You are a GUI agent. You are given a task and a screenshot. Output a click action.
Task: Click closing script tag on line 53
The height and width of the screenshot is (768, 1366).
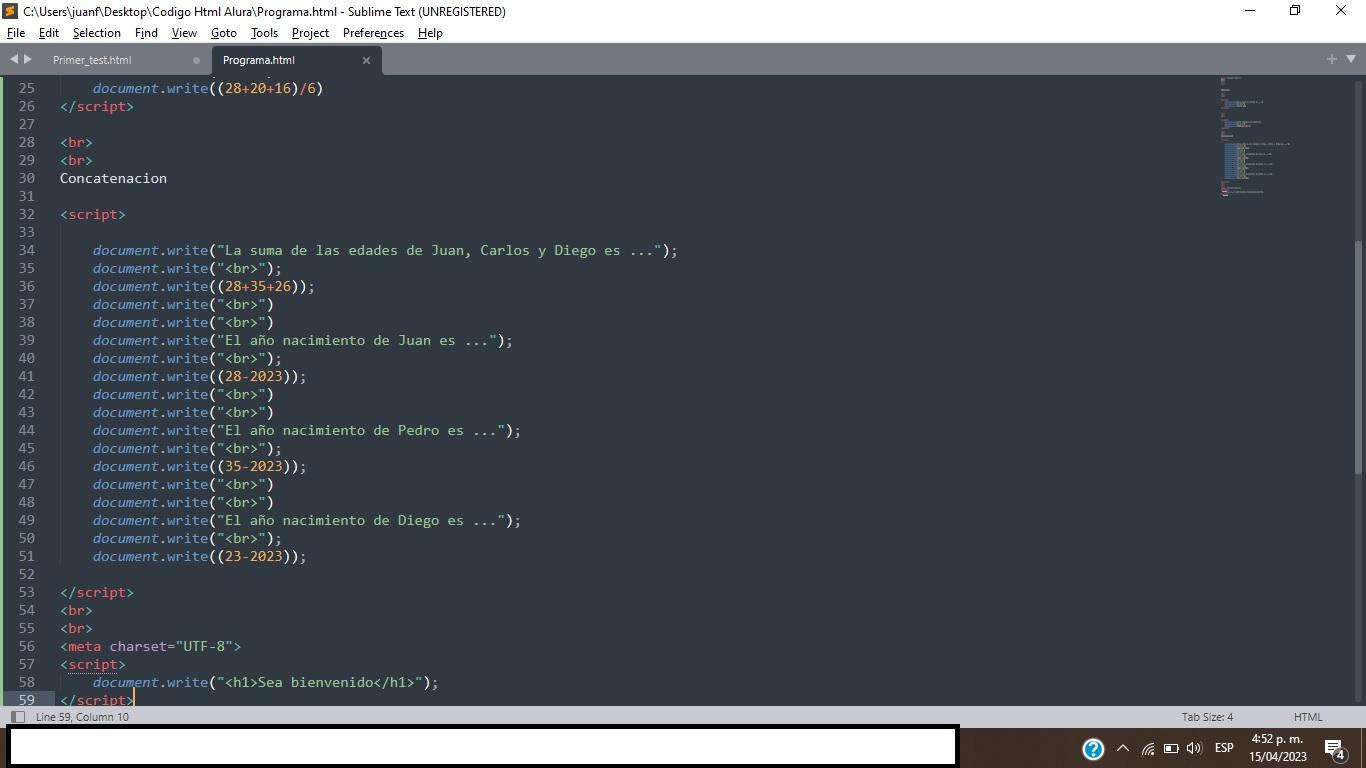(96, 592)
